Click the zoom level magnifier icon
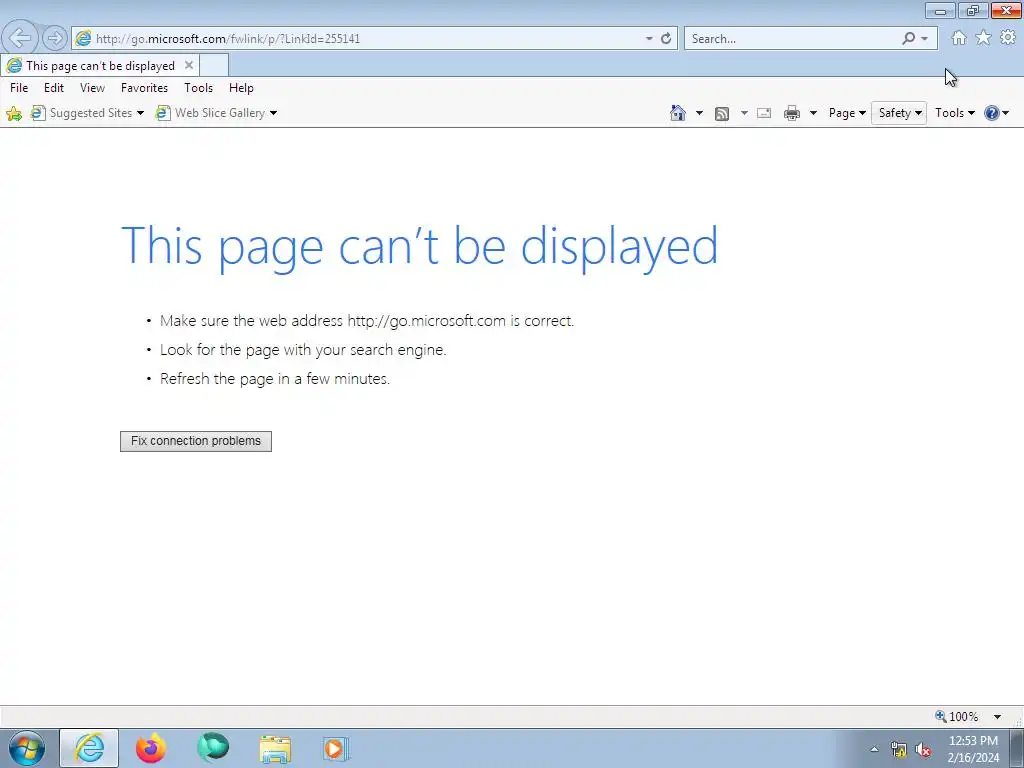Image resolution: width=1024 pixels, height=768 pixels. 940,716
